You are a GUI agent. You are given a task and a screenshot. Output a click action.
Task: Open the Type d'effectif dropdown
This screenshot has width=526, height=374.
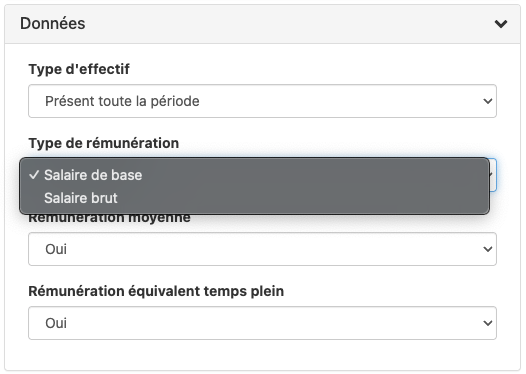(x=262, y=101)
